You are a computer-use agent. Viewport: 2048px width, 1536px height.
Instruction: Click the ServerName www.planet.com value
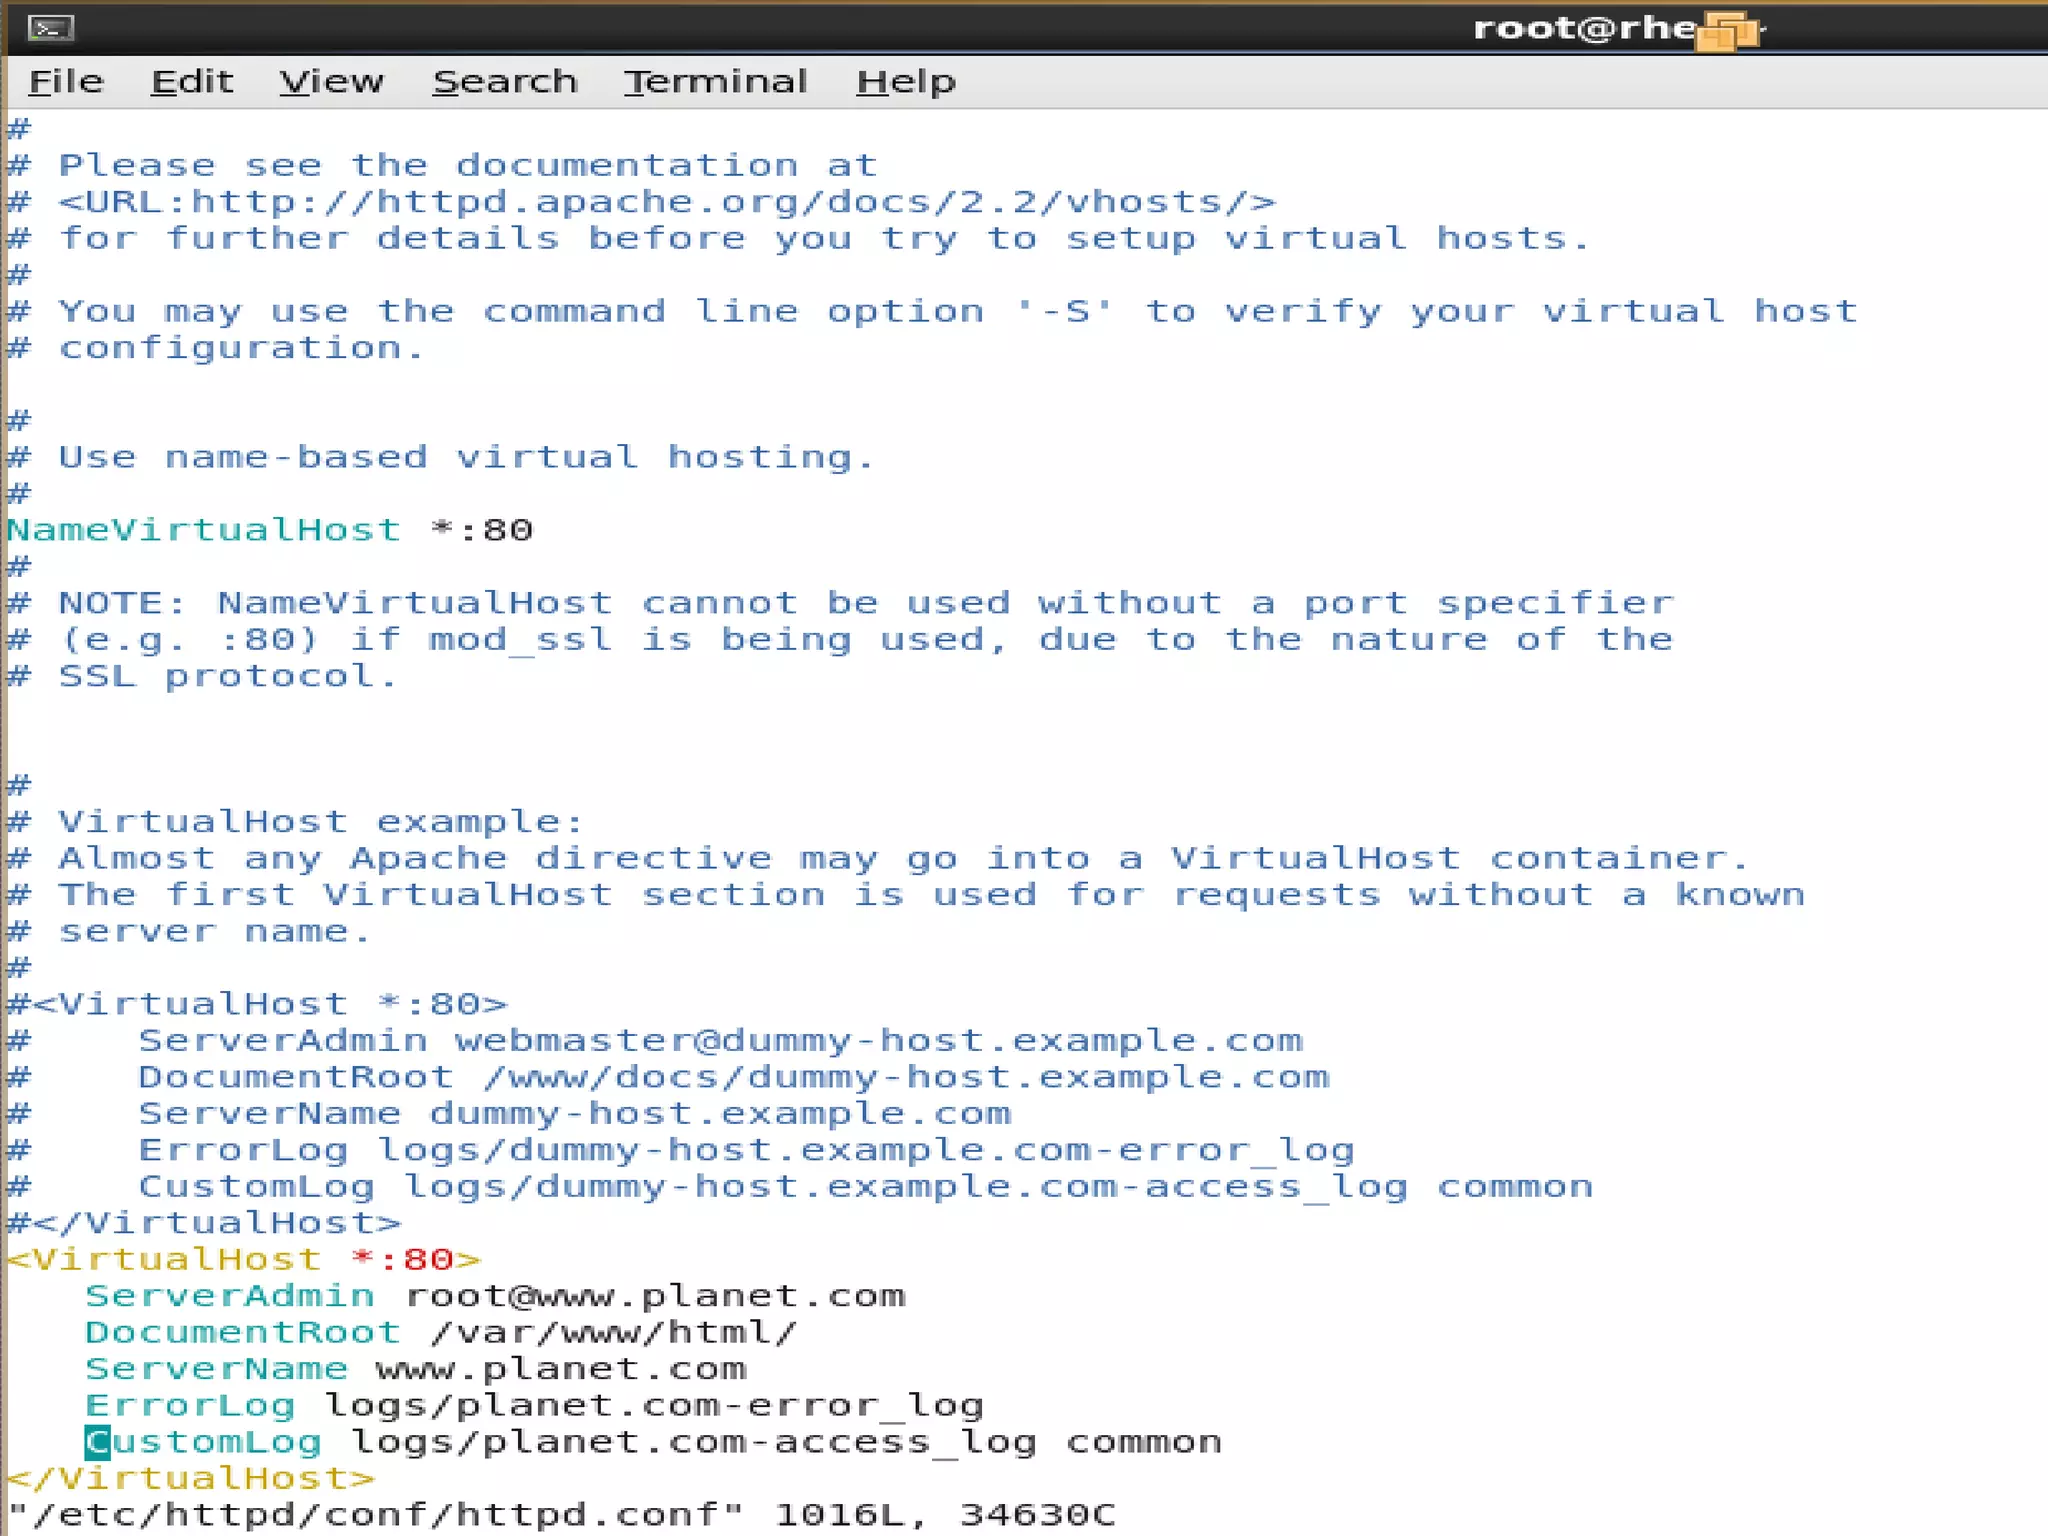[x=561, y=1369]
